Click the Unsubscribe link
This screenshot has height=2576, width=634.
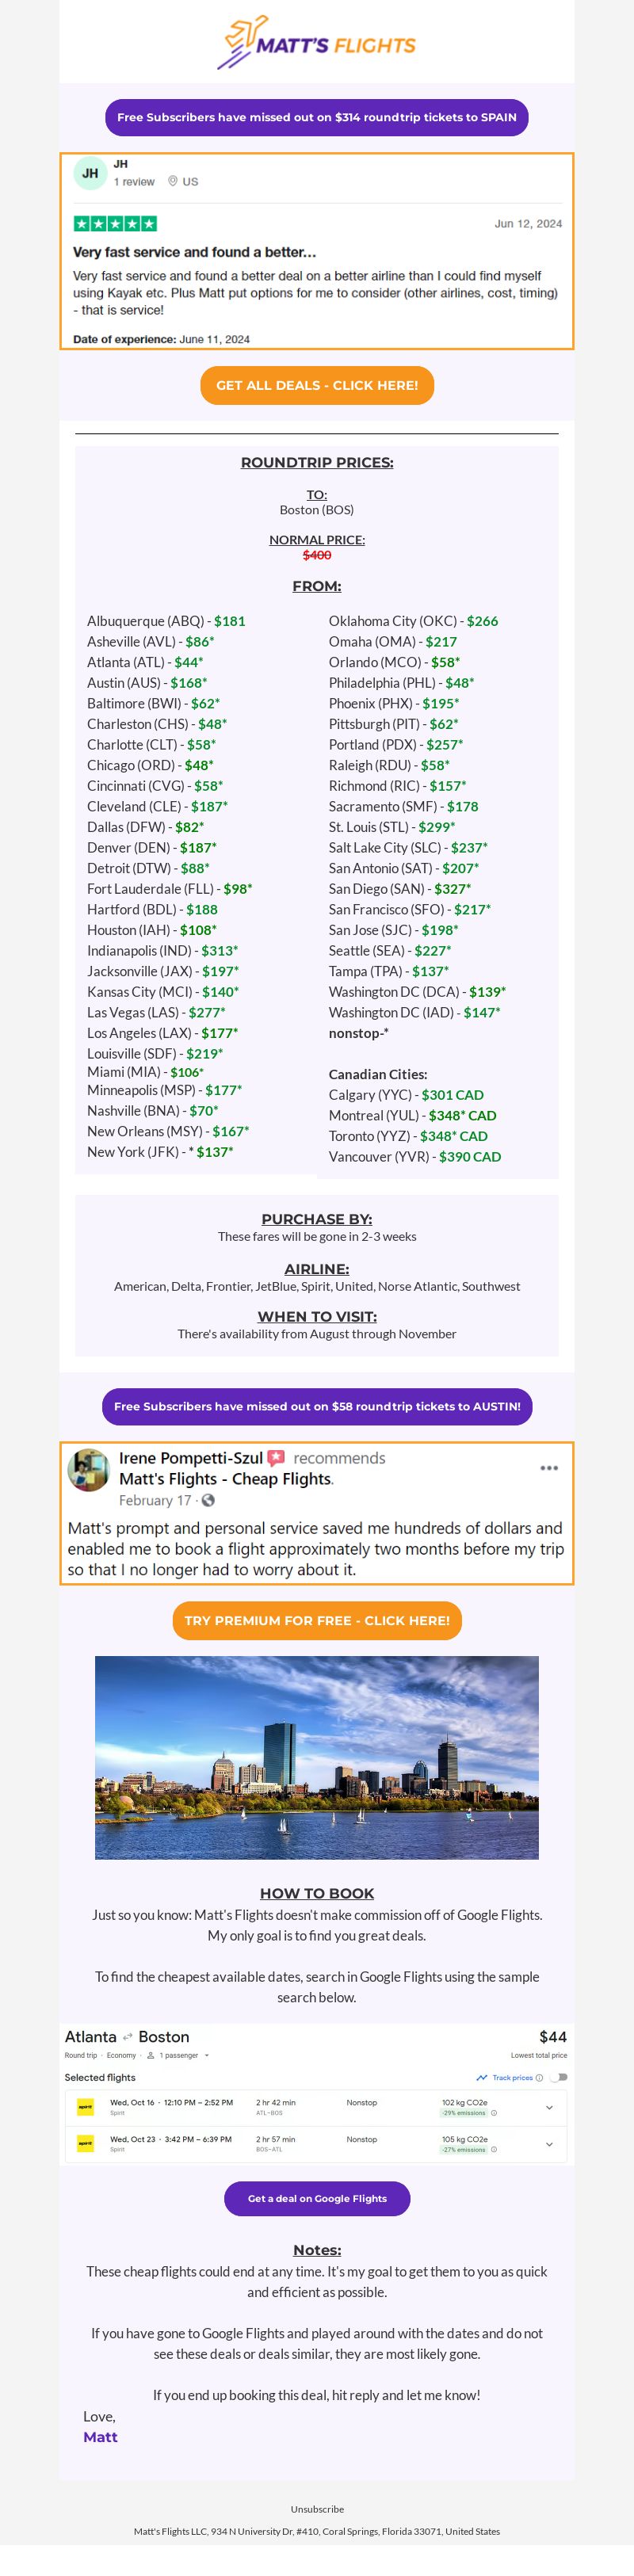[x=317, y=2509]
